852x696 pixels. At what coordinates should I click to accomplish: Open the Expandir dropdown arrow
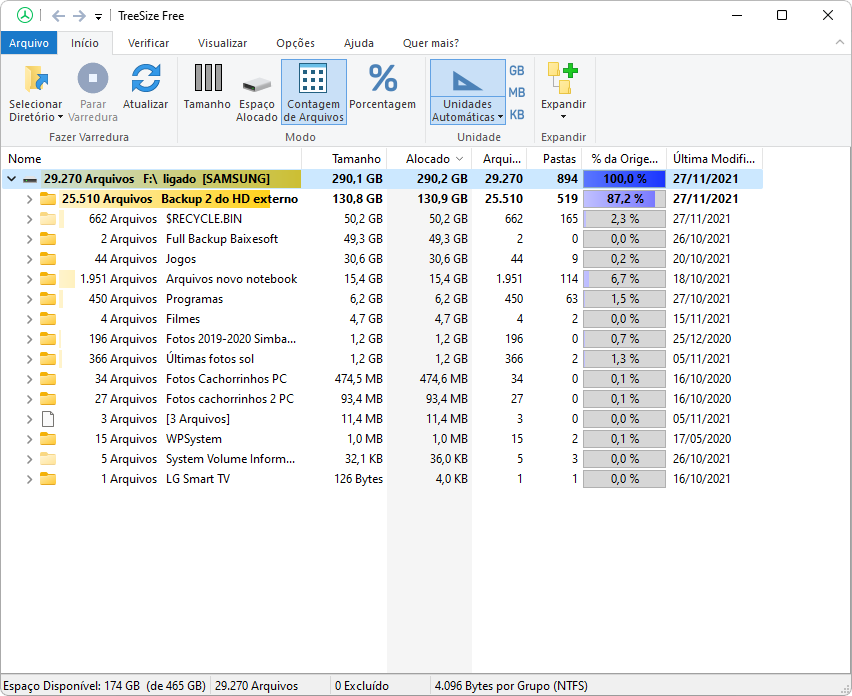pyautogui.click(x=563, y=117)
